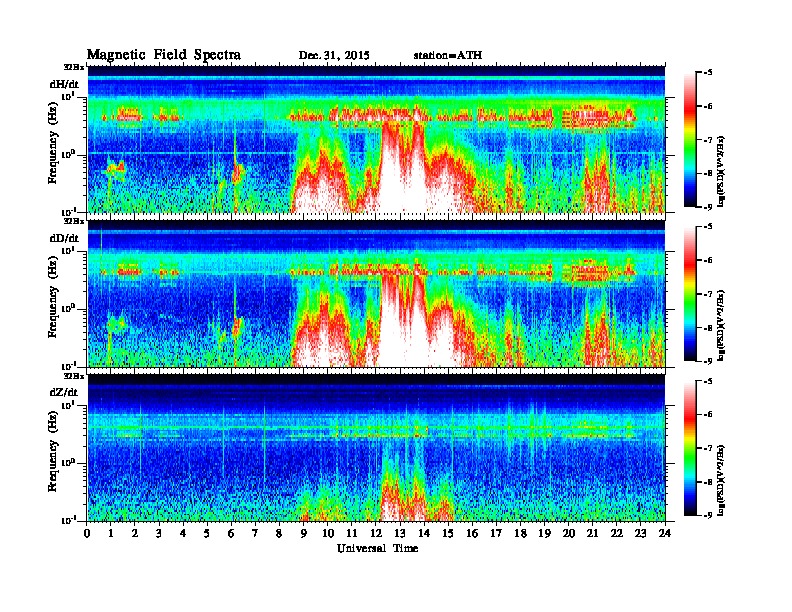Click the dD/dt spectrogram plot
The height and width of the screenshot is (612, 792).
point(376,293)
